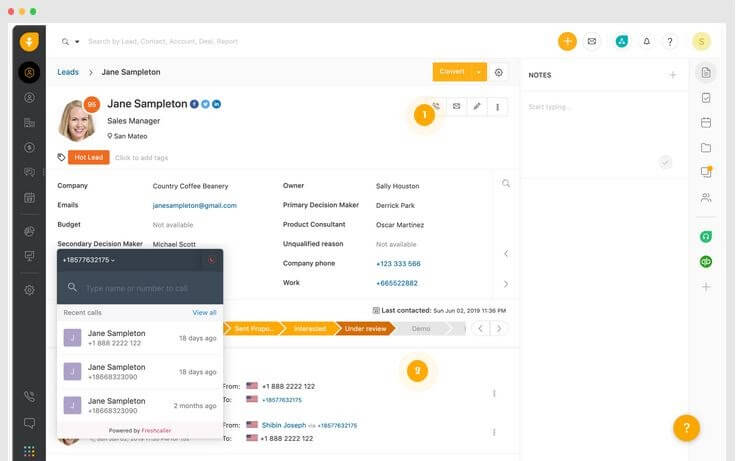739x461 pixels.
Task: Open the Leads module in sidebar
Action: tap(29, 73)
